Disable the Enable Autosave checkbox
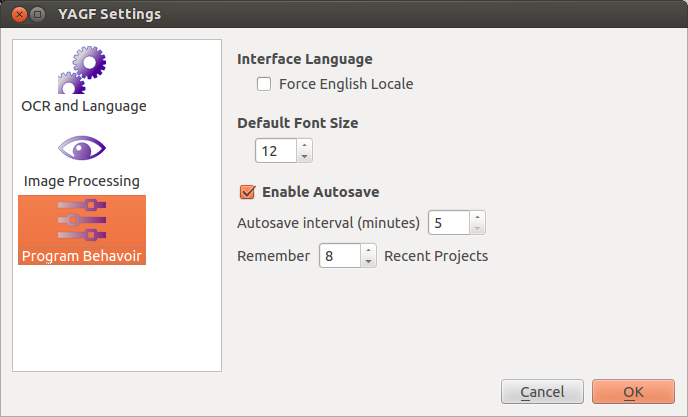This screenshot has height=417, width=688. click(247, 192)
